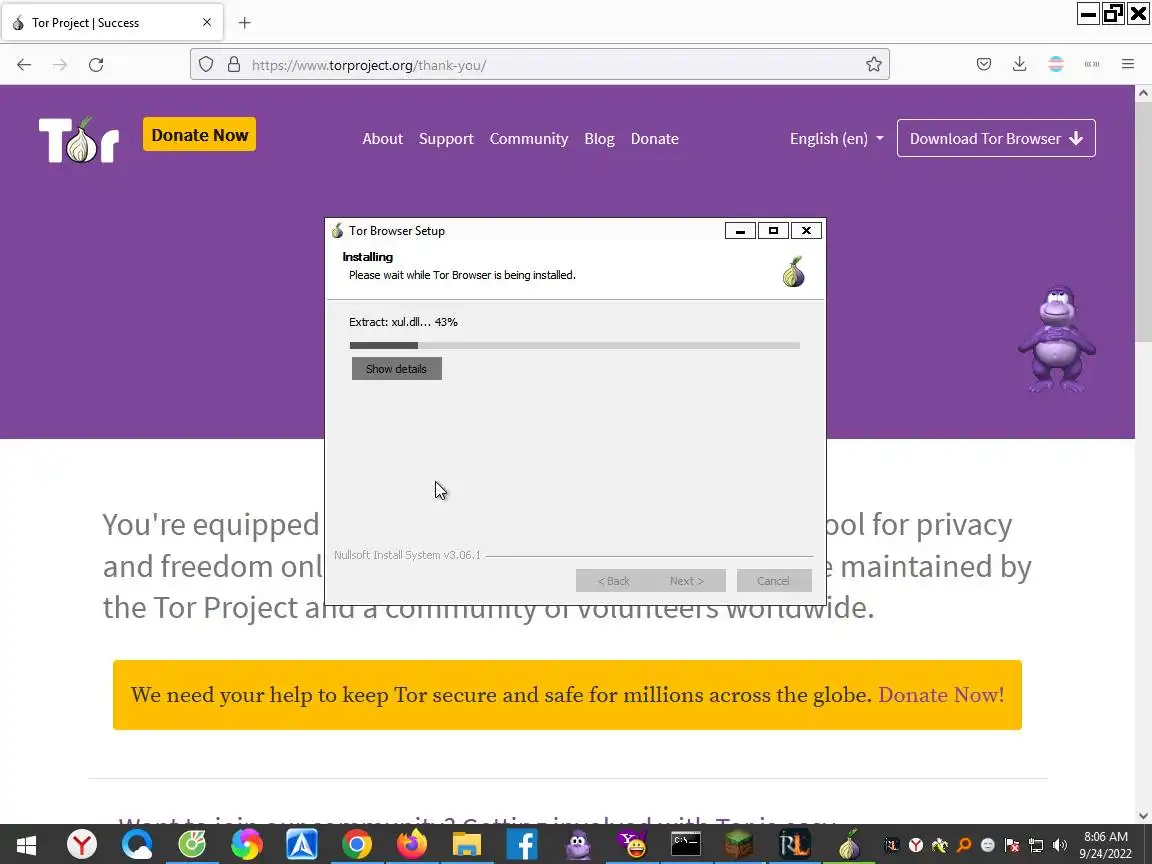Screen dimensions: 1152x864
Task: Click Show details in the installer
Action: [x=397, y=369]
